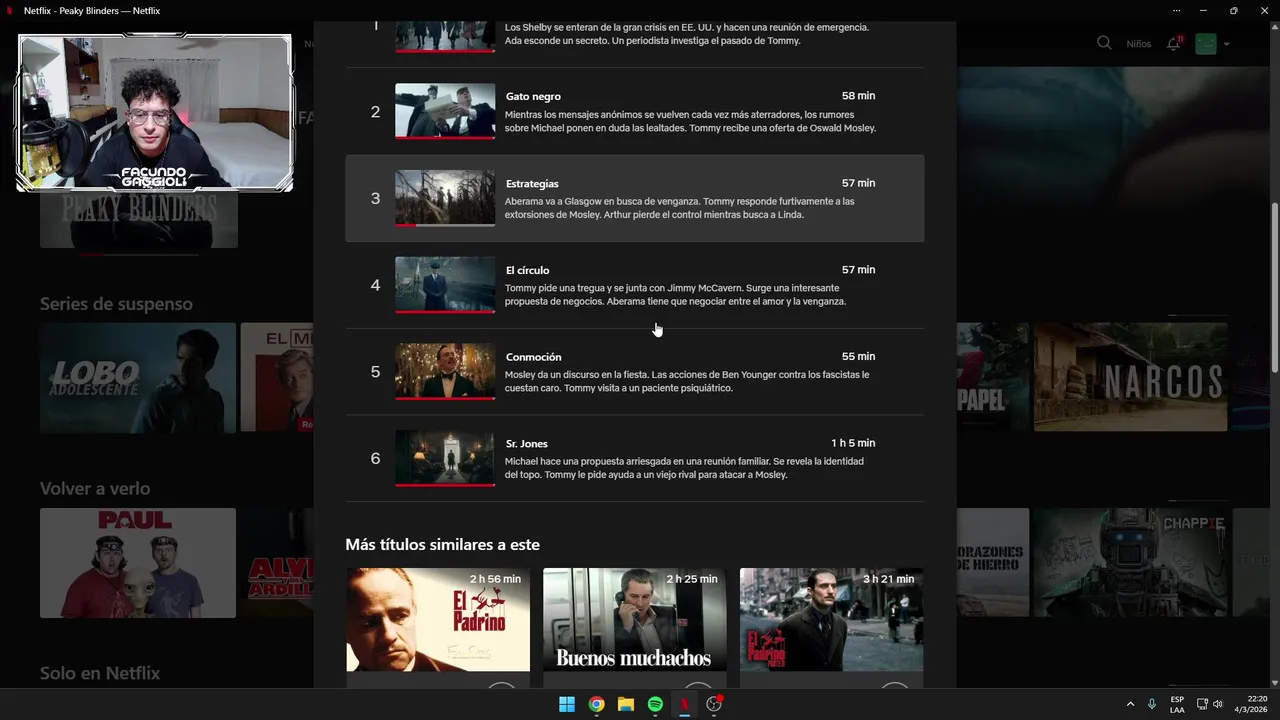Screen dimensions: 1280x720
Task: Open Lobo adolescente in the background page
Action: coord(138,377)
